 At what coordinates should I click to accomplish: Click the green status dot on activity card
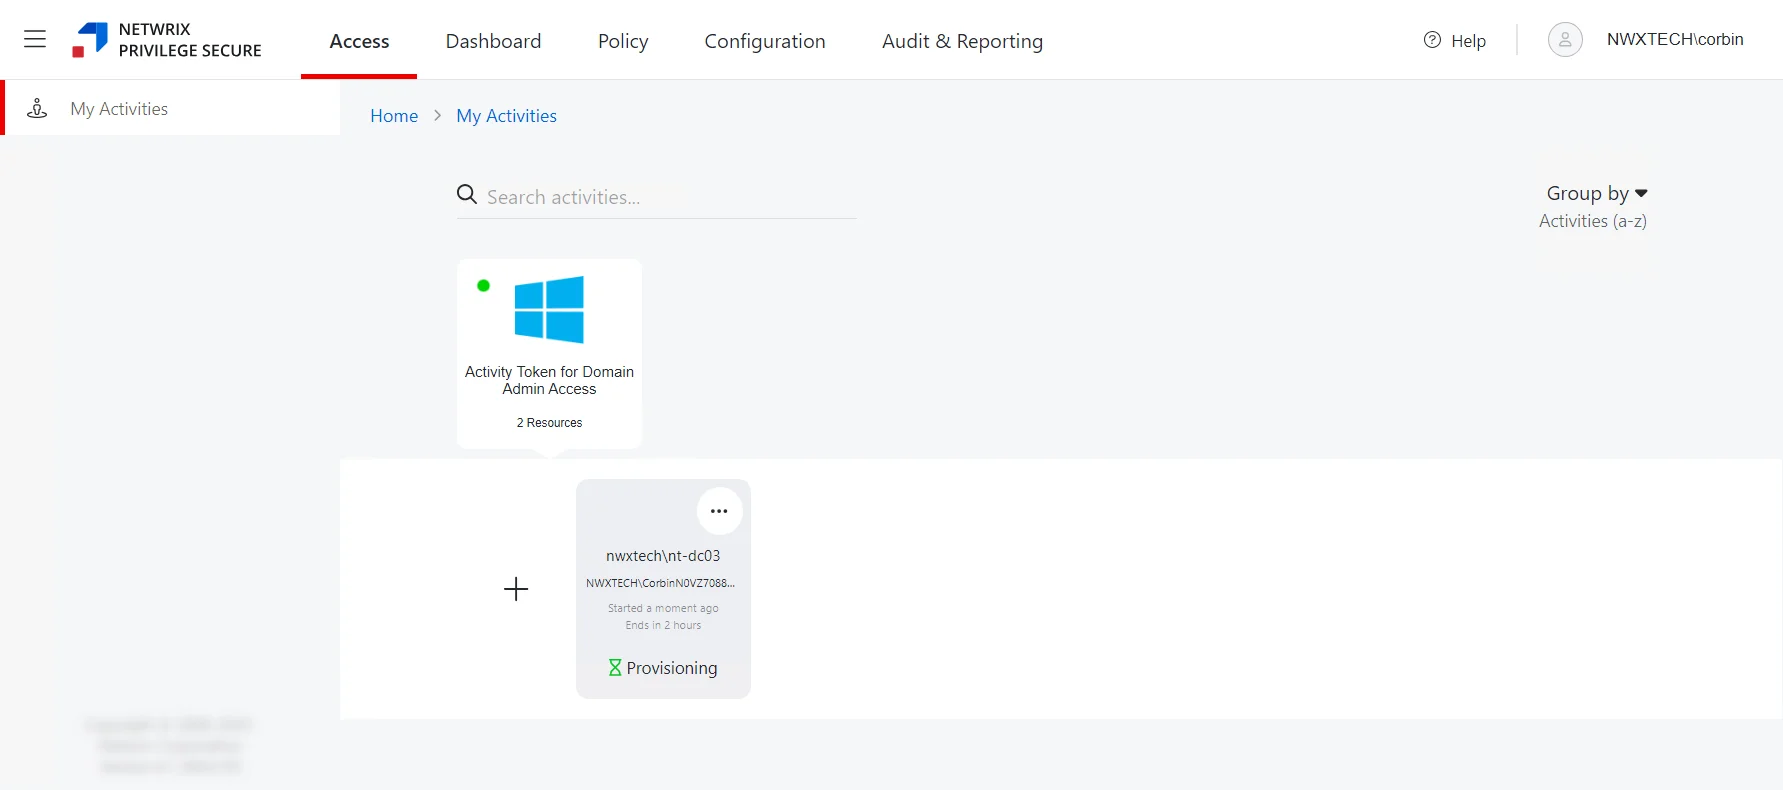(x=483, y=286)
